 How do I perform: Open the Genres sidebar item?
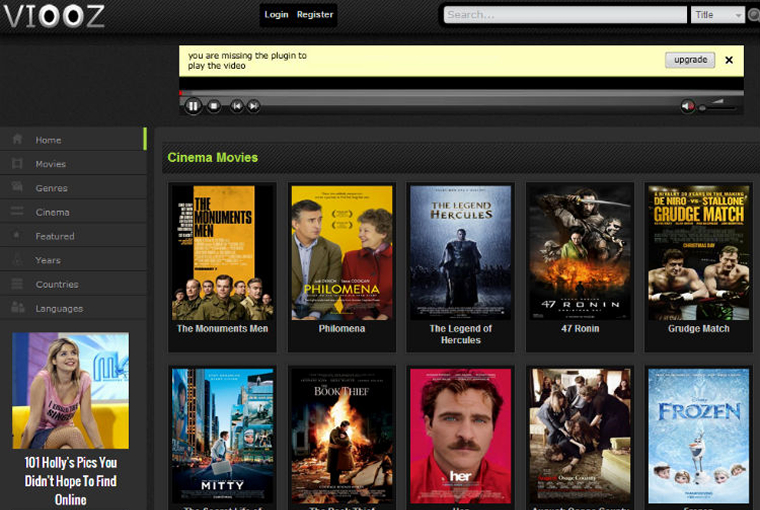[x=51, y=188]
